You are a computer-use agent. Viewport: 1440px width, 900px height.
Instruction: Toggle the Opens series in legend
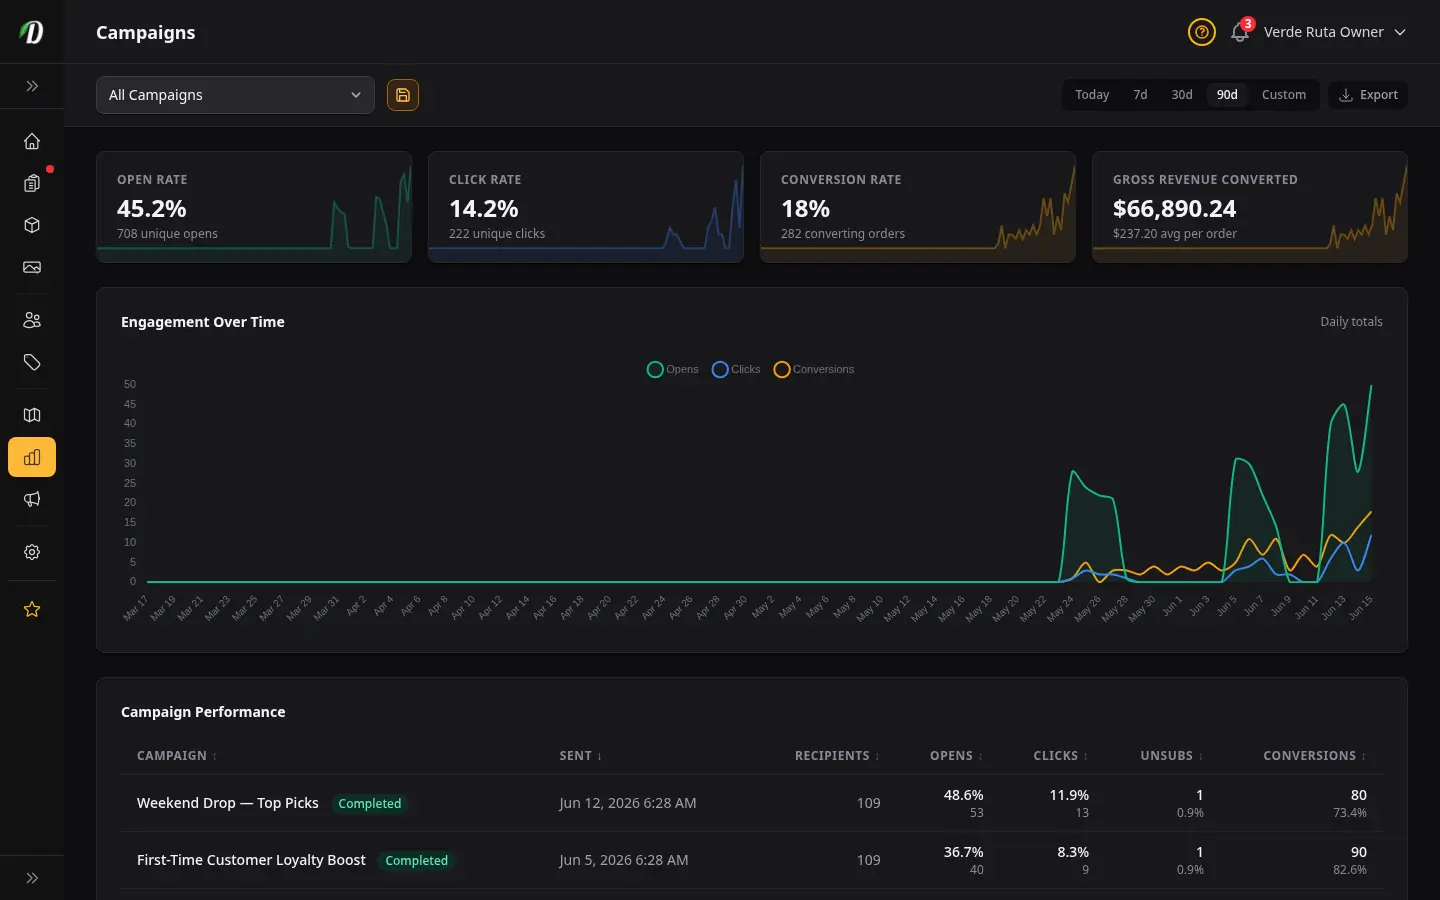[673, 369]
